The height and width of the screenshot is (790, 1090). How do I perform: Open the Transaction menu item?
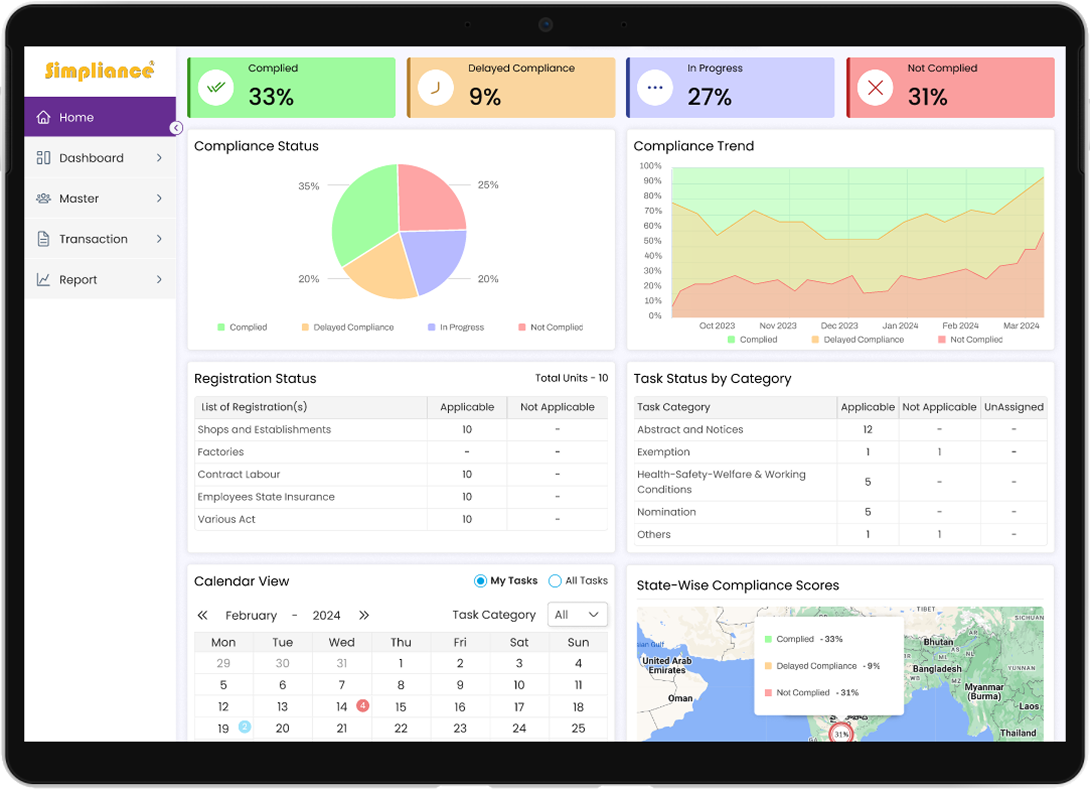(x=93, y=239)
